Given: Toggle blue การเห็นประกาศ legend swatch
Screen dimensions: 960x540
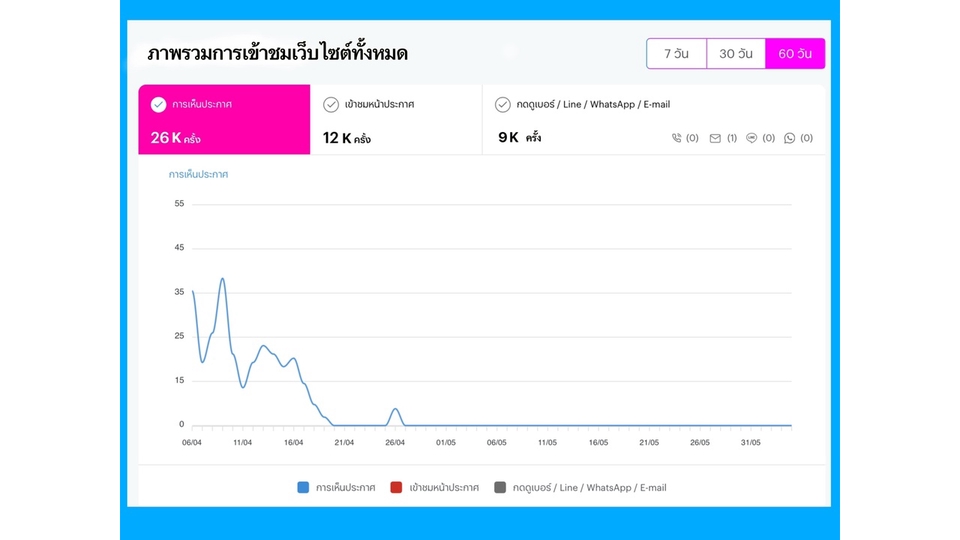Looking at the screenshot, I should tap(303, 488).
